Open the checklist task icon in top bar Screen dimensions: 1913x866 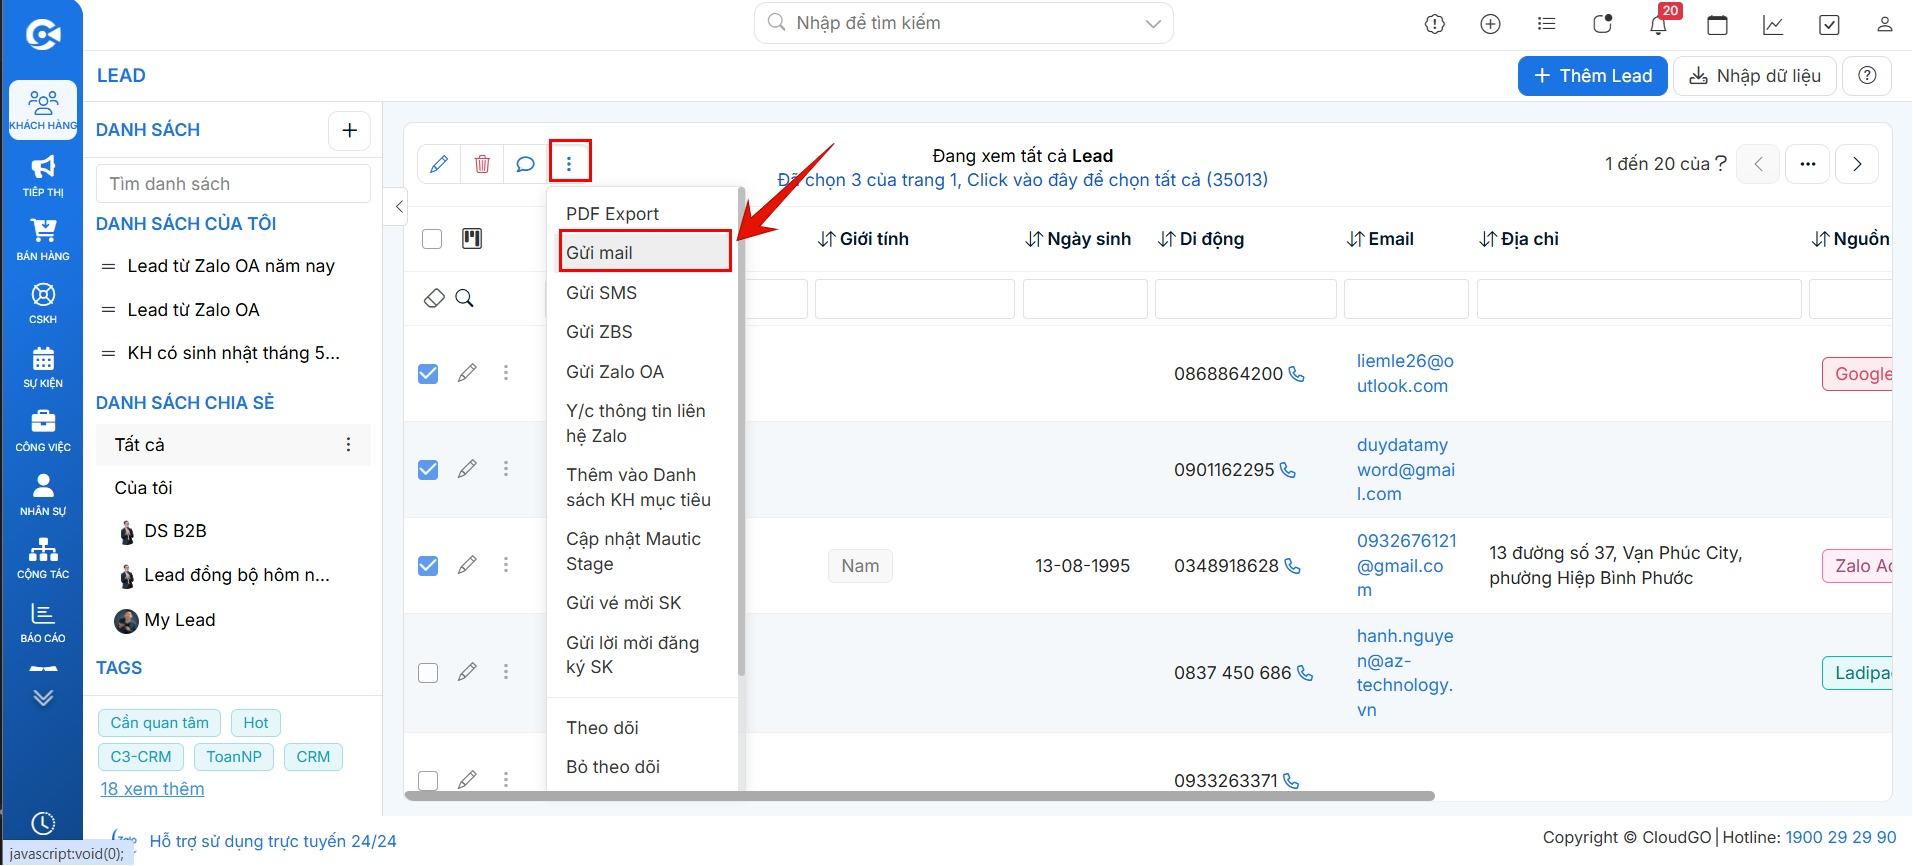(1829, 24)
